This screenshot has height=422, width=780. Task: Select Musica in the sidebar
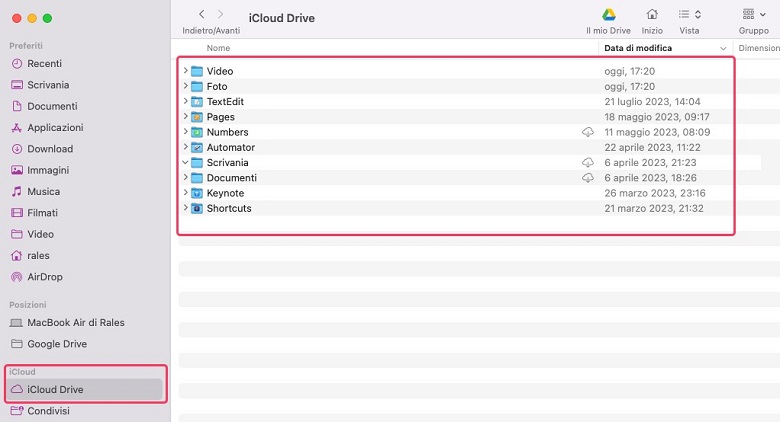click(35, 192)
